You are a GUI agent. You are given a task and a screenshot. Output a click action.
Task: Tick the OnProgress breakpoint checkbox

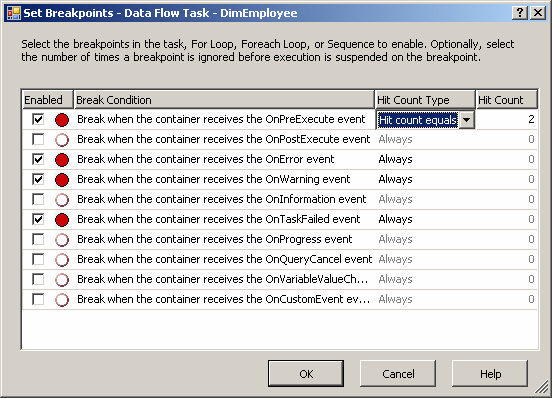[x=38, y=240]
